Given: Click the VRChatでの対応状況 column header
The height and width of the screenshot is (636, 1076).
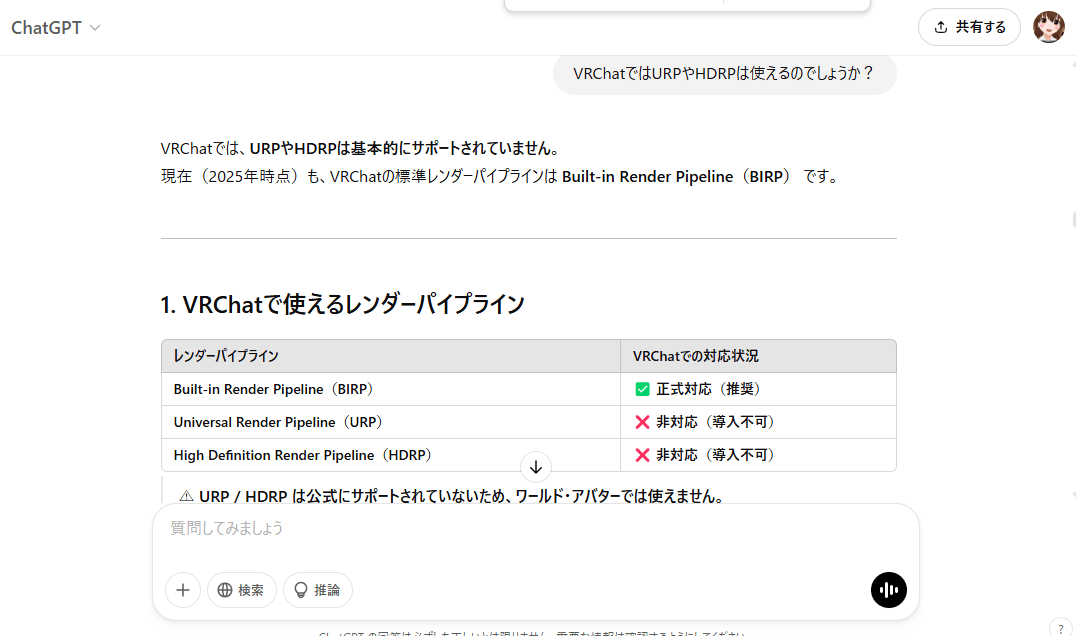Looking at the screenshot, I should coord(758,356).
